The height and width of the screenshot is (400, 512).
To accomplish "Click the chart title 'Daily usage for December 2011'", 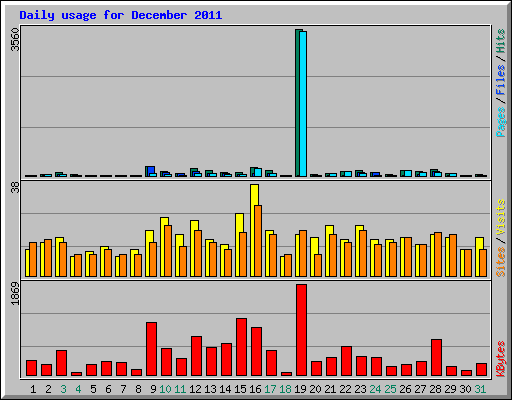I will pos(121,15).
